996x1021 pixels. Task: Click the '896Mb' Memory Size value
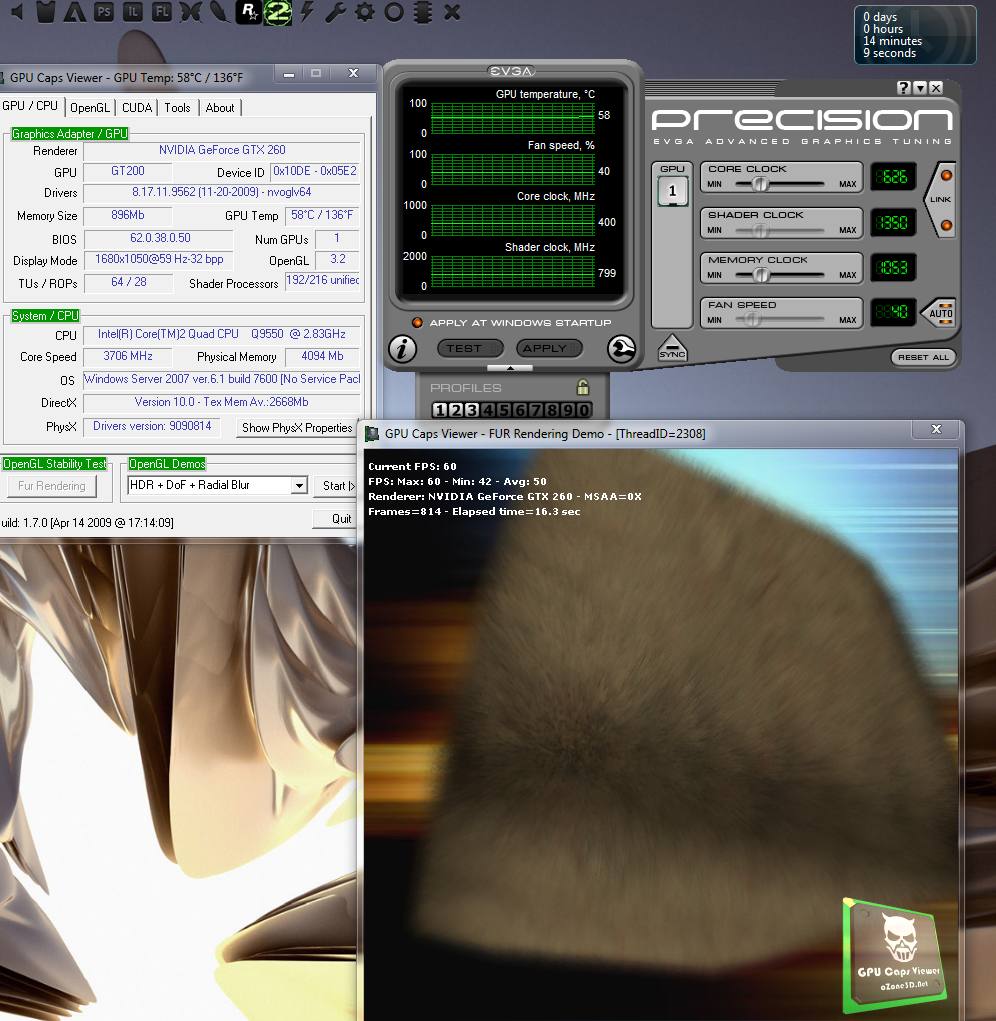click(128, 216)
